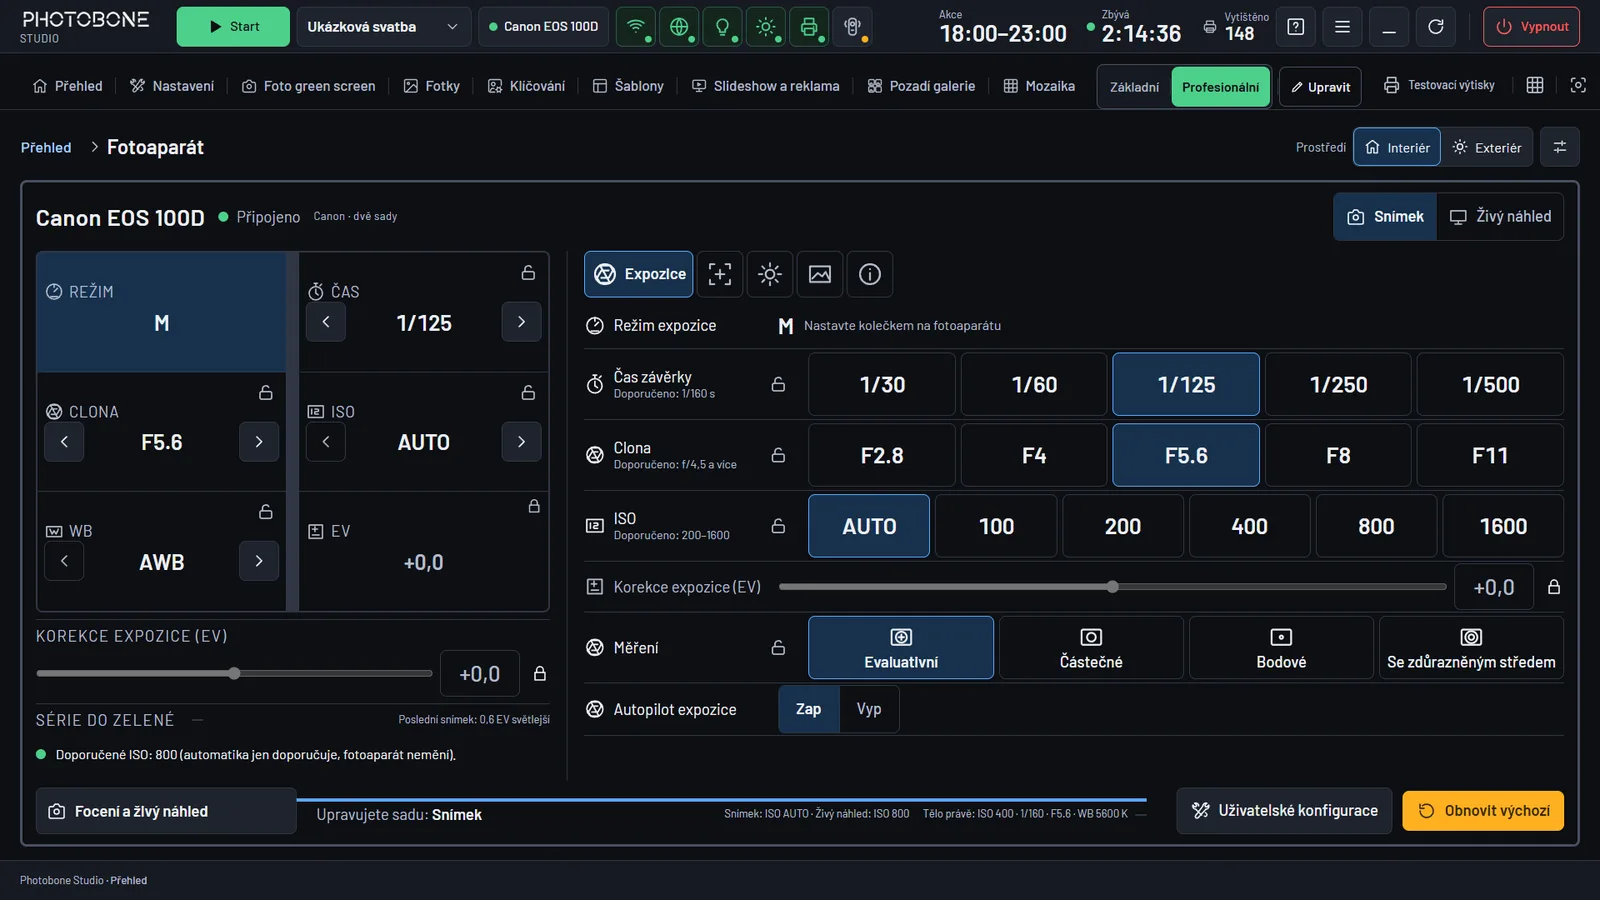Collapse the Série do zelené section
The width and height of the screenshot is (1600, 900).
click(197, 720)
